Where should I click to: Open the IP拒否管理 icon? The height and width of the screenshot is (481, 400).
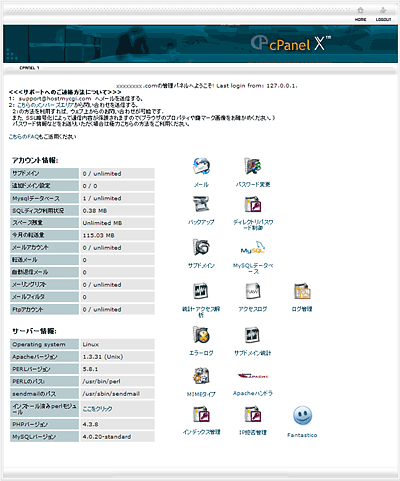click(253, 414)
